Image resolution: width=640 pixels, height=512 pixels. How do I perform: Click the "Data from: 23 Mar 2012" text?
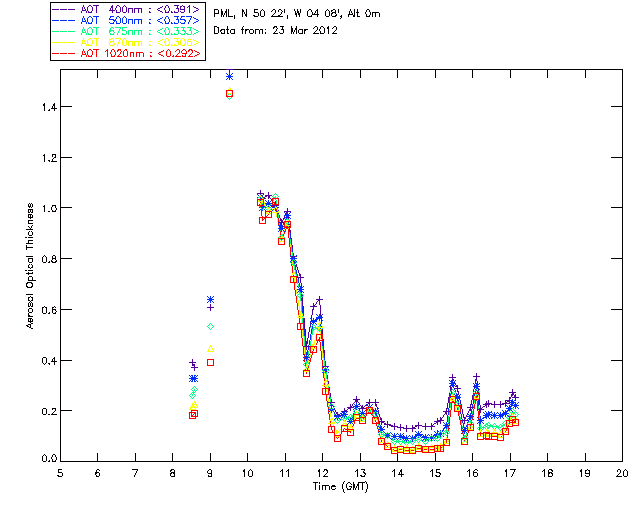tap(276, 30)
